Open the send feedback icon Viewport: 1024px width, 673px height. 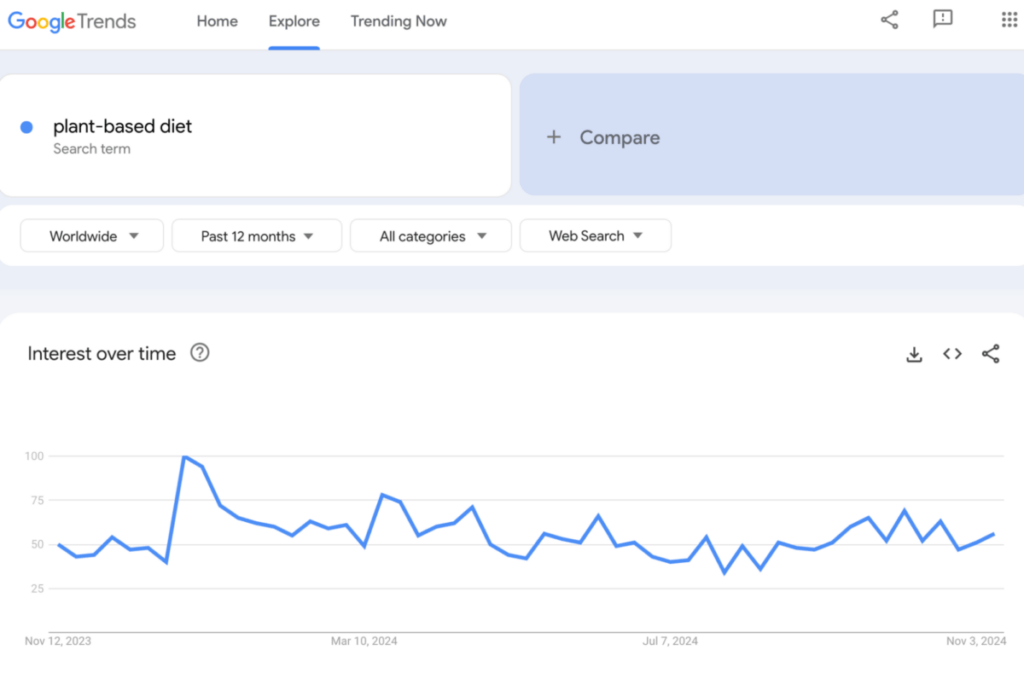point(942,20)
